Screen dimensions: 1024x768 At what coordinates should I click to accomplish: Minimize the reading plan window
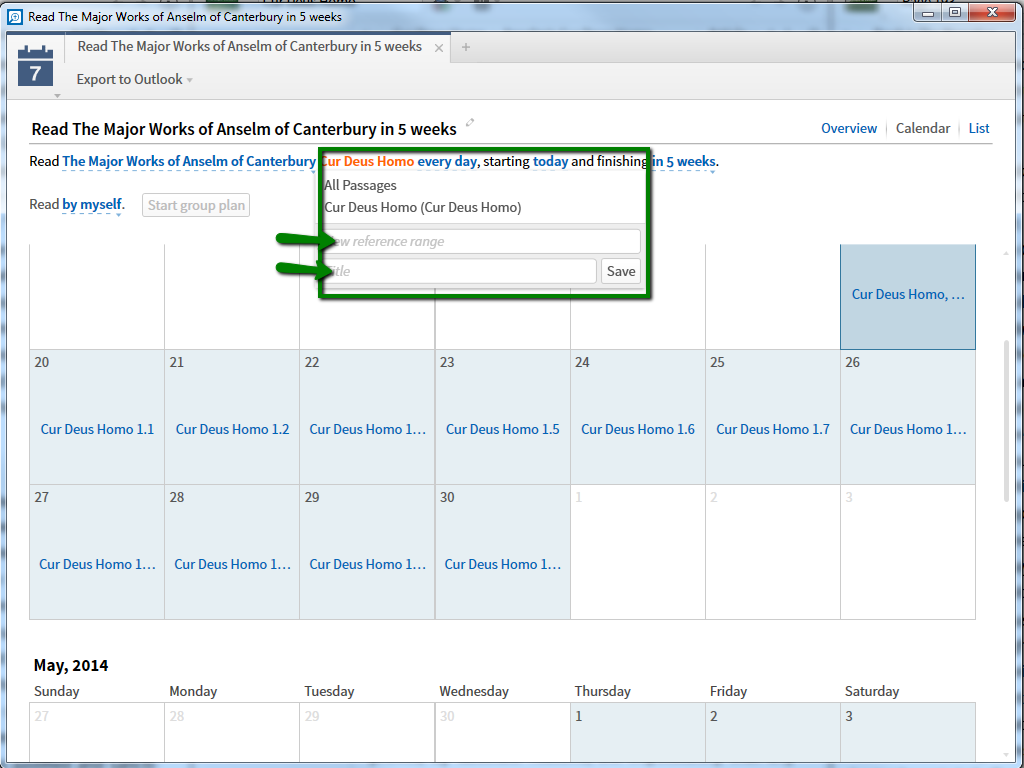pyautogui.click(x=929, y=12)
